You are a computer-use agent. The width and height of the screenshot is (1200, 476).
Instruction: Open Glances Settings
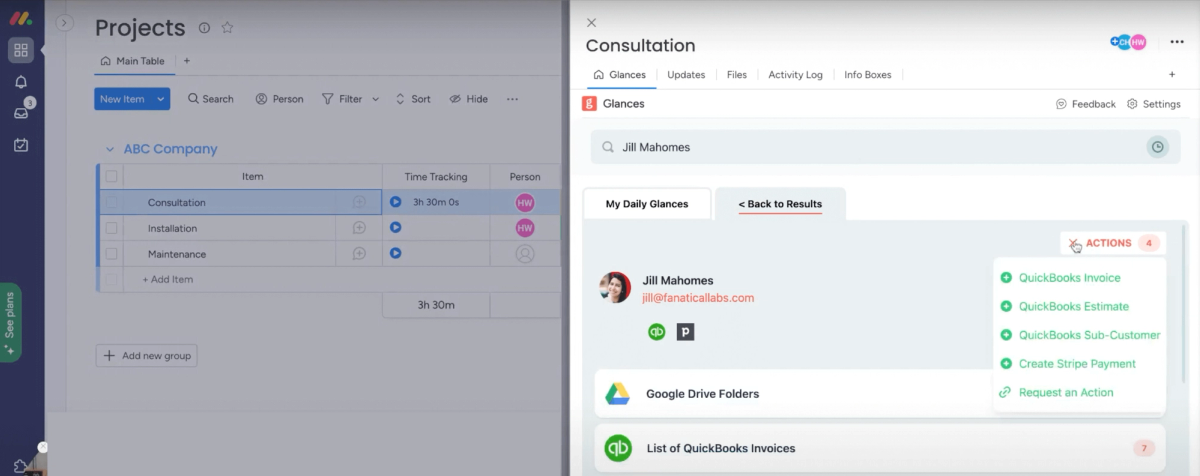point(1153,104)
